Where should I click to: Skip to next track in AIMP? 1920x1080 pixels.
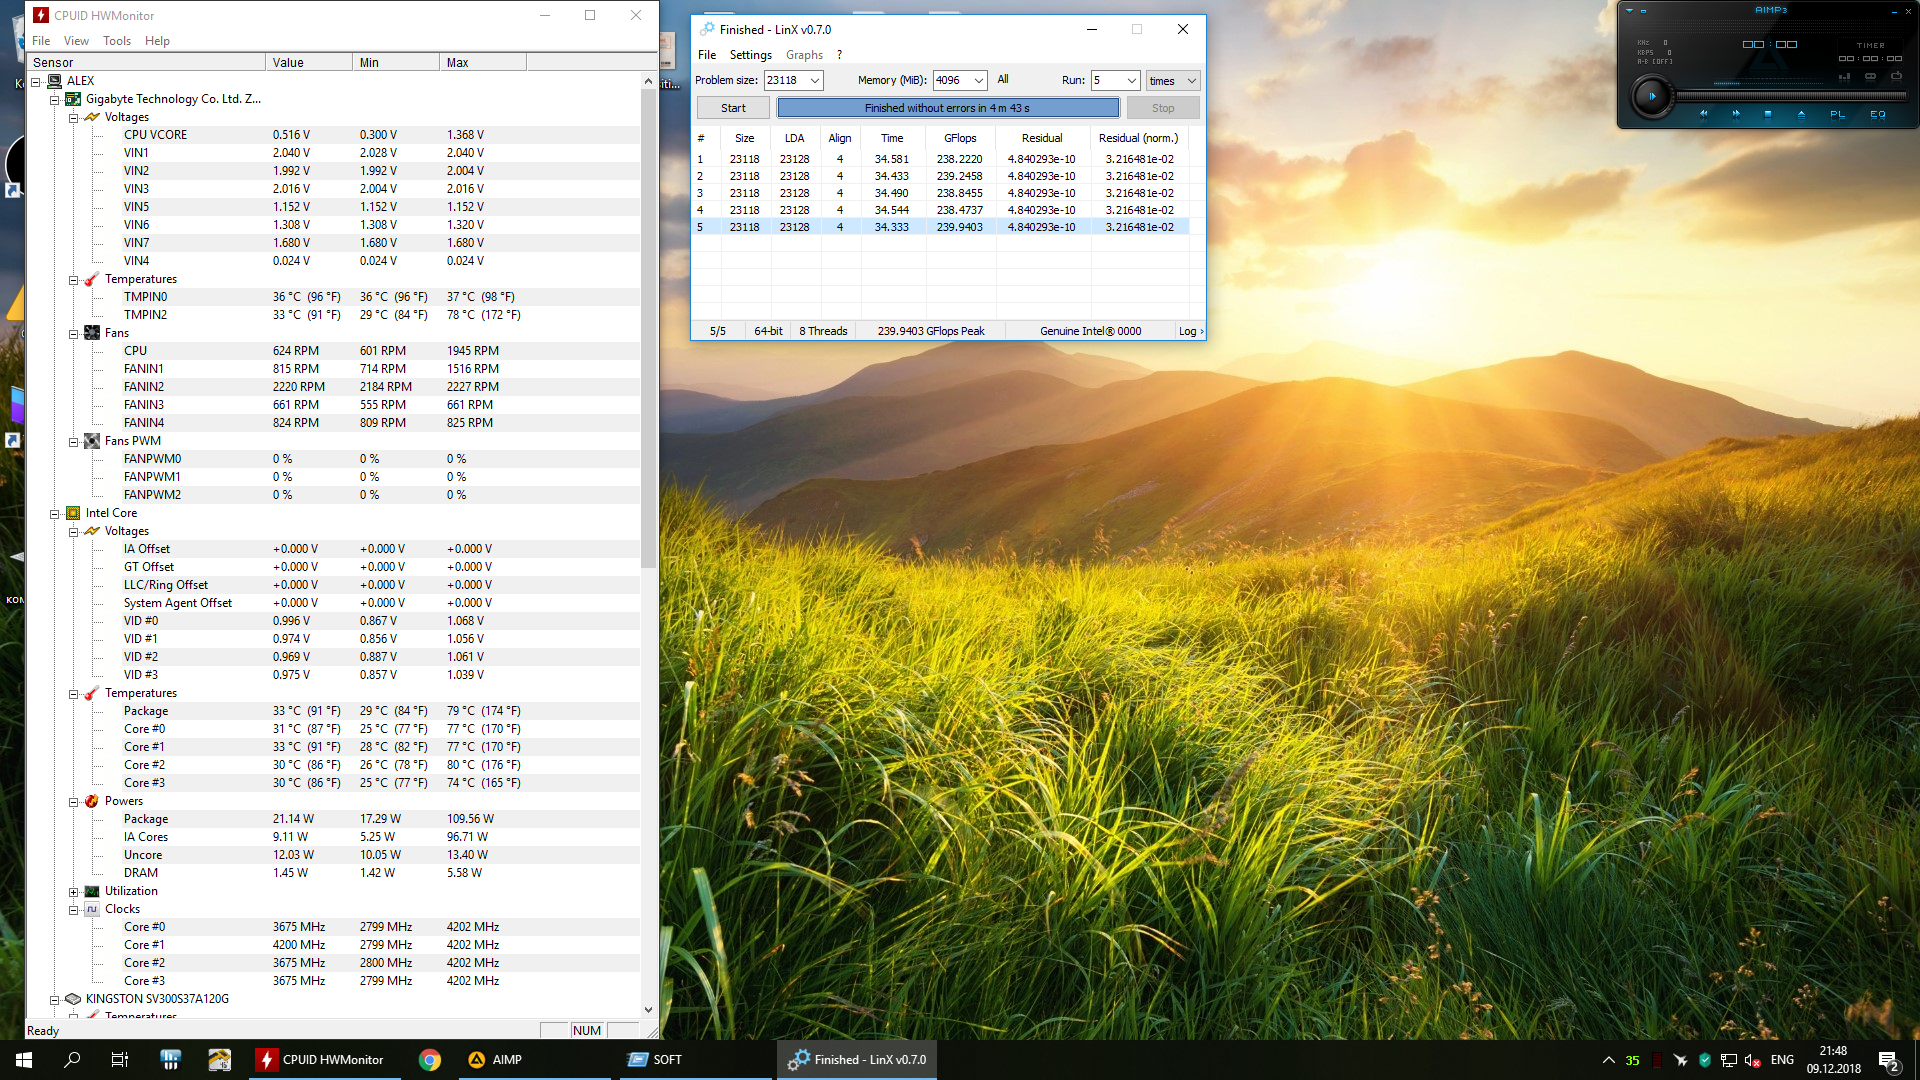[x=1736, y=114]
